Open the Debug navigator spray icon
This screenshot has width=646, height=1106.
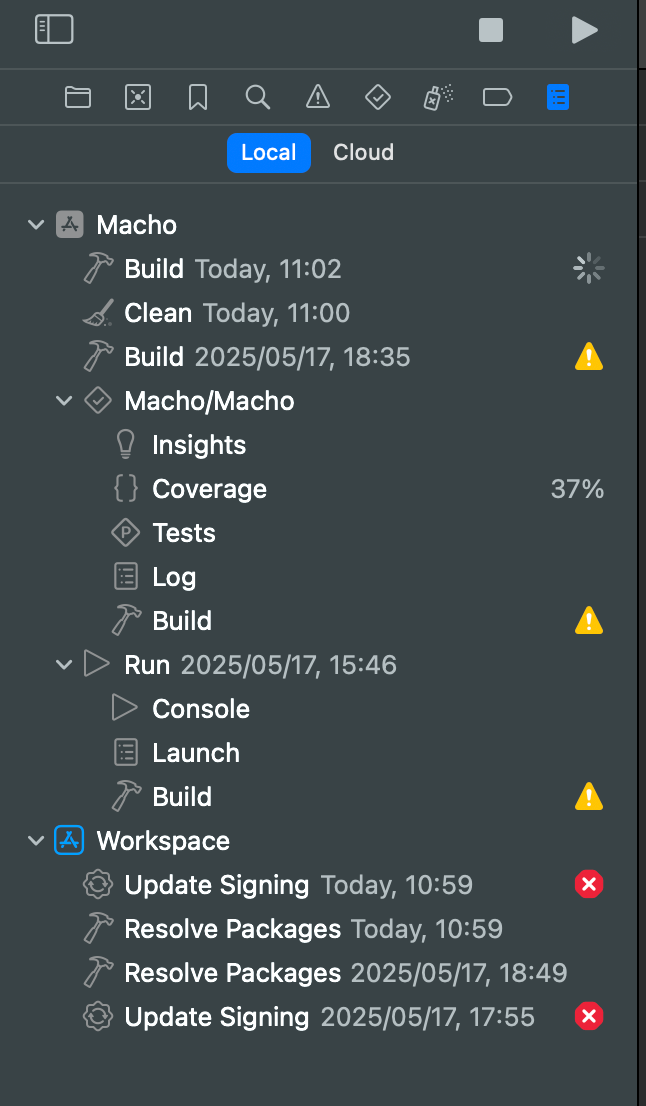pyautogui.click(x=438, y=97)
